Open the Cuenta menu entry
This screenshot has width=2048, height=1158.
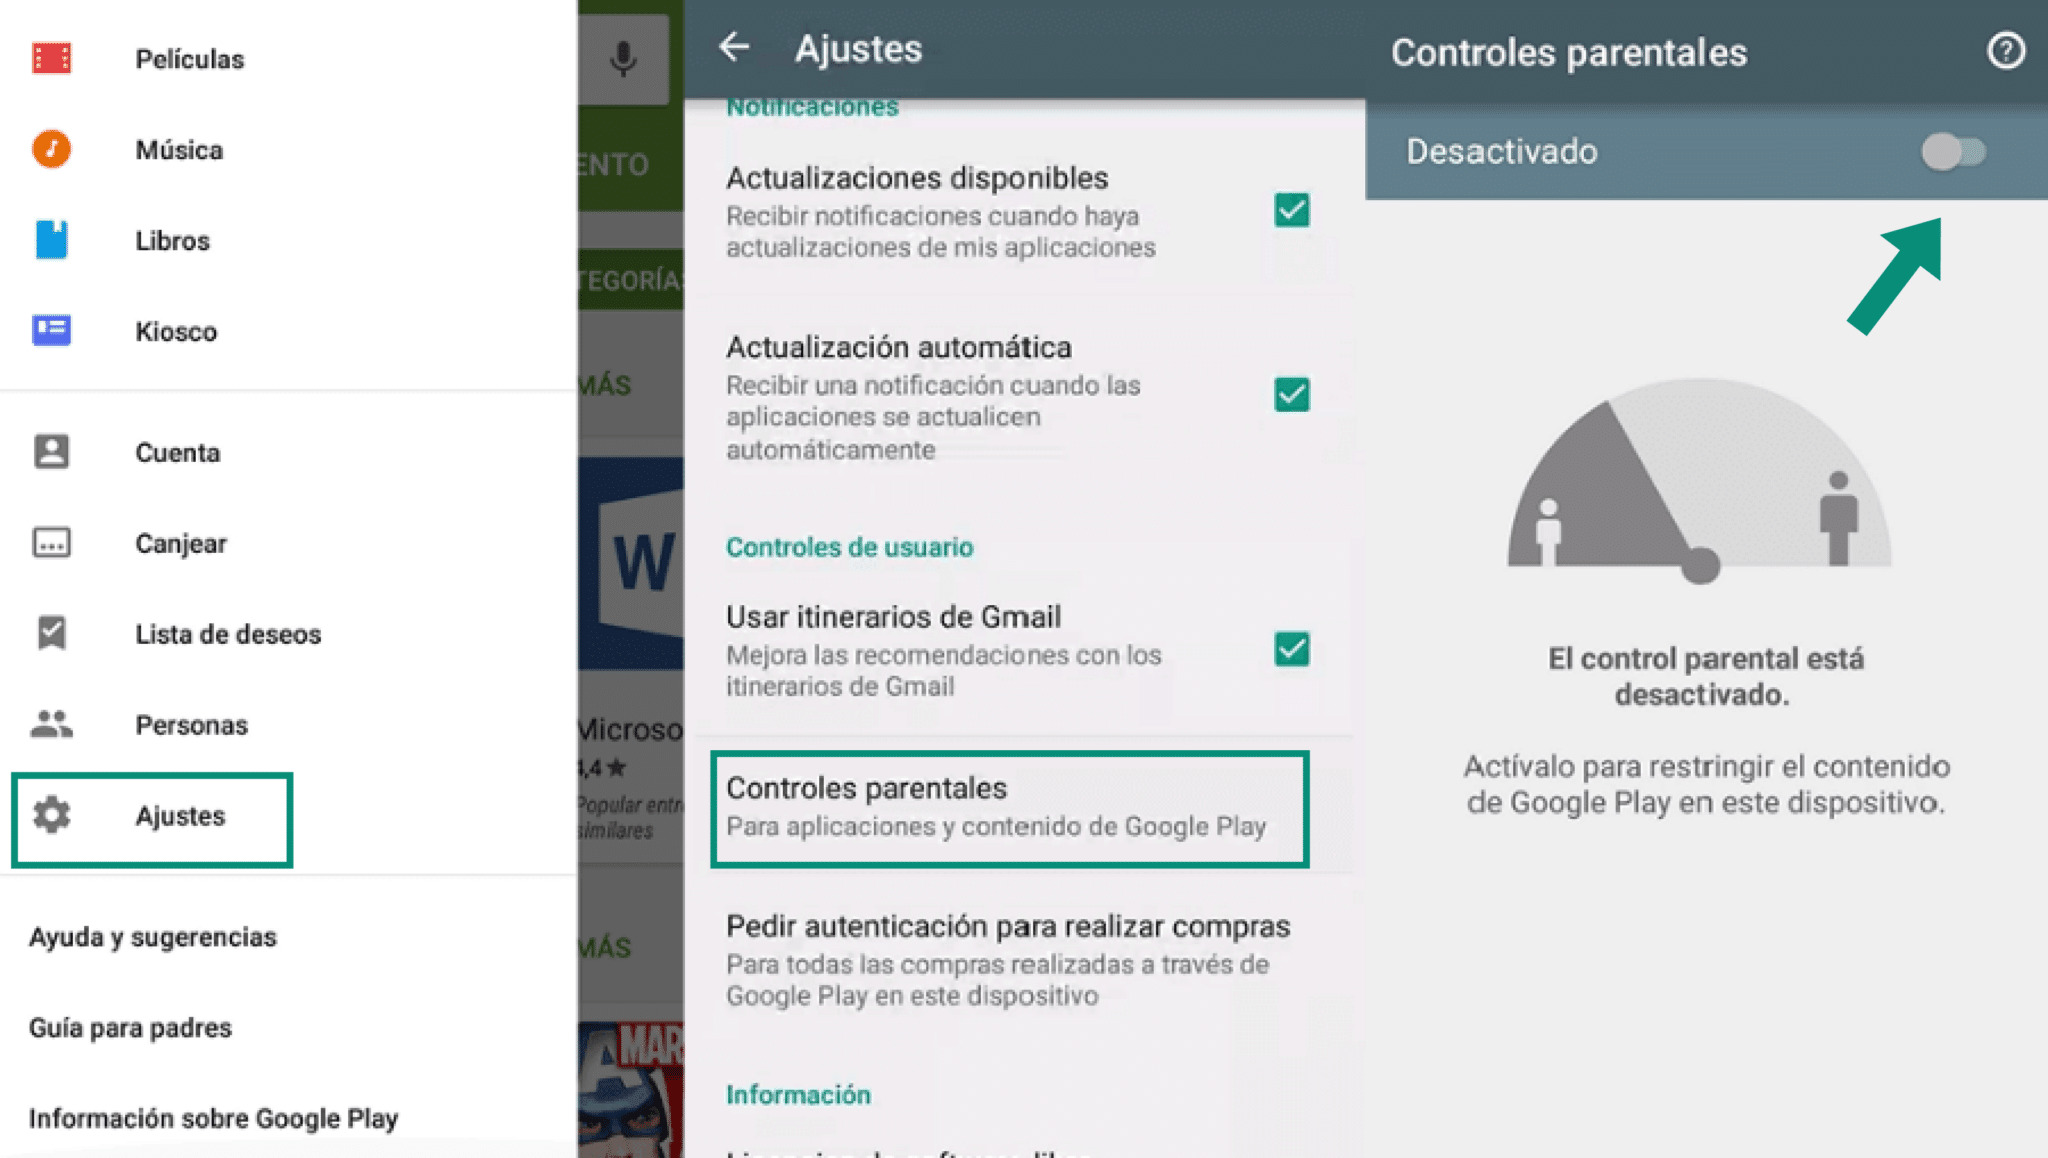pos(177,453)
